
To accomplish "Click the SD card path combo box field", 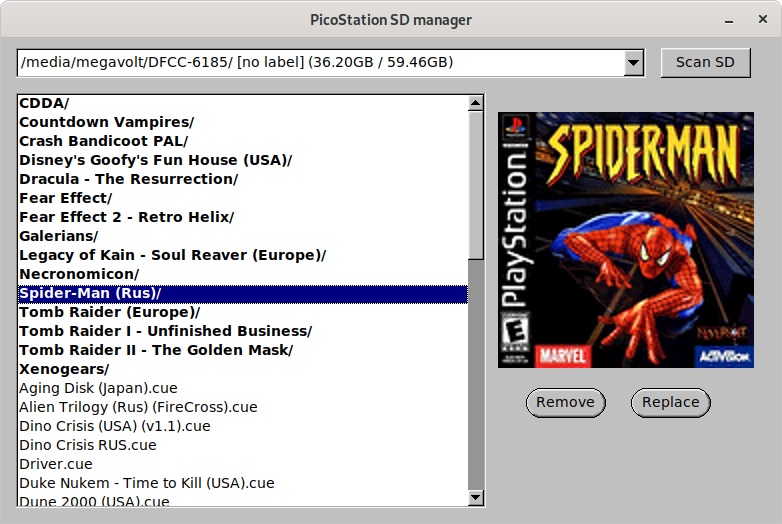I will pos(320,63).
